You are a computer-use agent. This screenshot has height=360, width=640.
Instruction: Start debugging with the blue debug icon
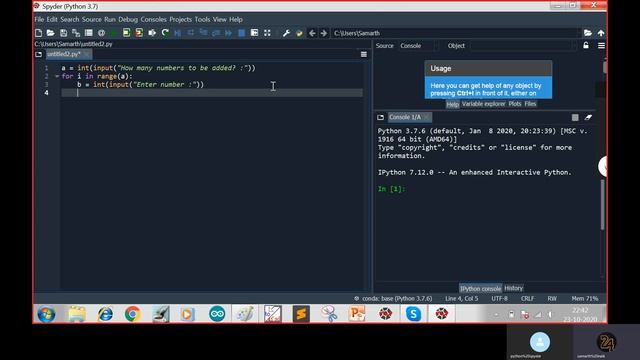coord(178,33)
